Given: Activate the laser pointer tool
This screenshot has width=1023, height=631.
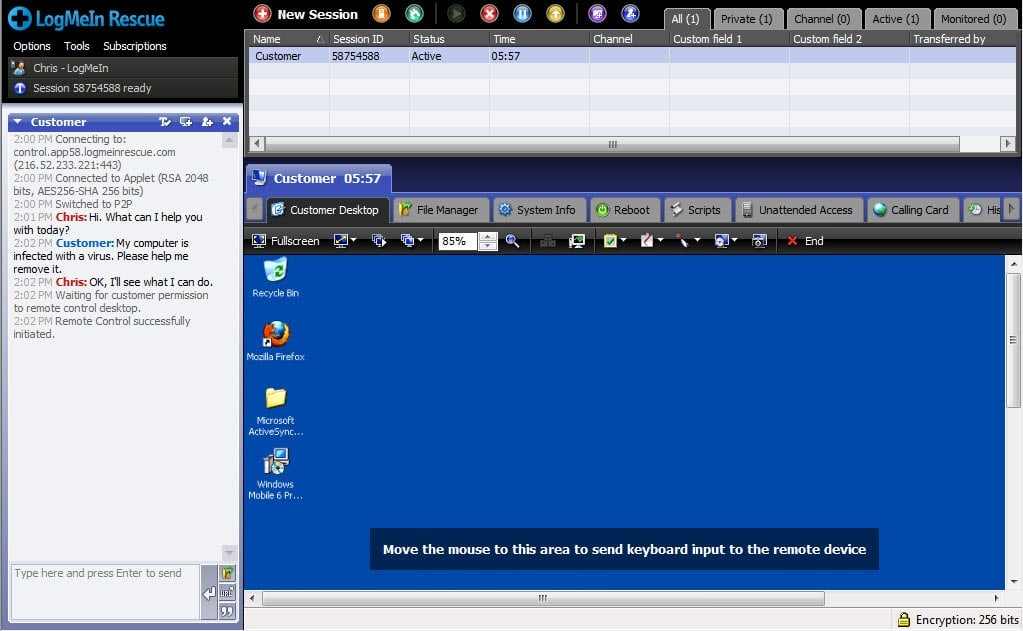Looking at the screenshot, I should tap(684, 241).
